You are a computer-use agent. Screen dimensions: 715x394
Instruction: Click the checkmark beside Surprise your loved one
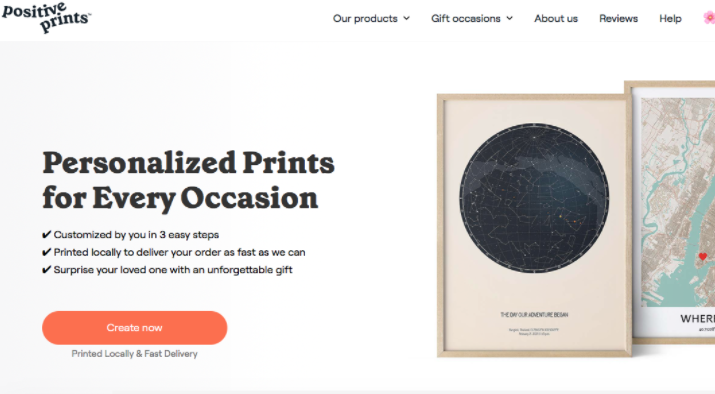pyautogui.click(x=46, y=270)
